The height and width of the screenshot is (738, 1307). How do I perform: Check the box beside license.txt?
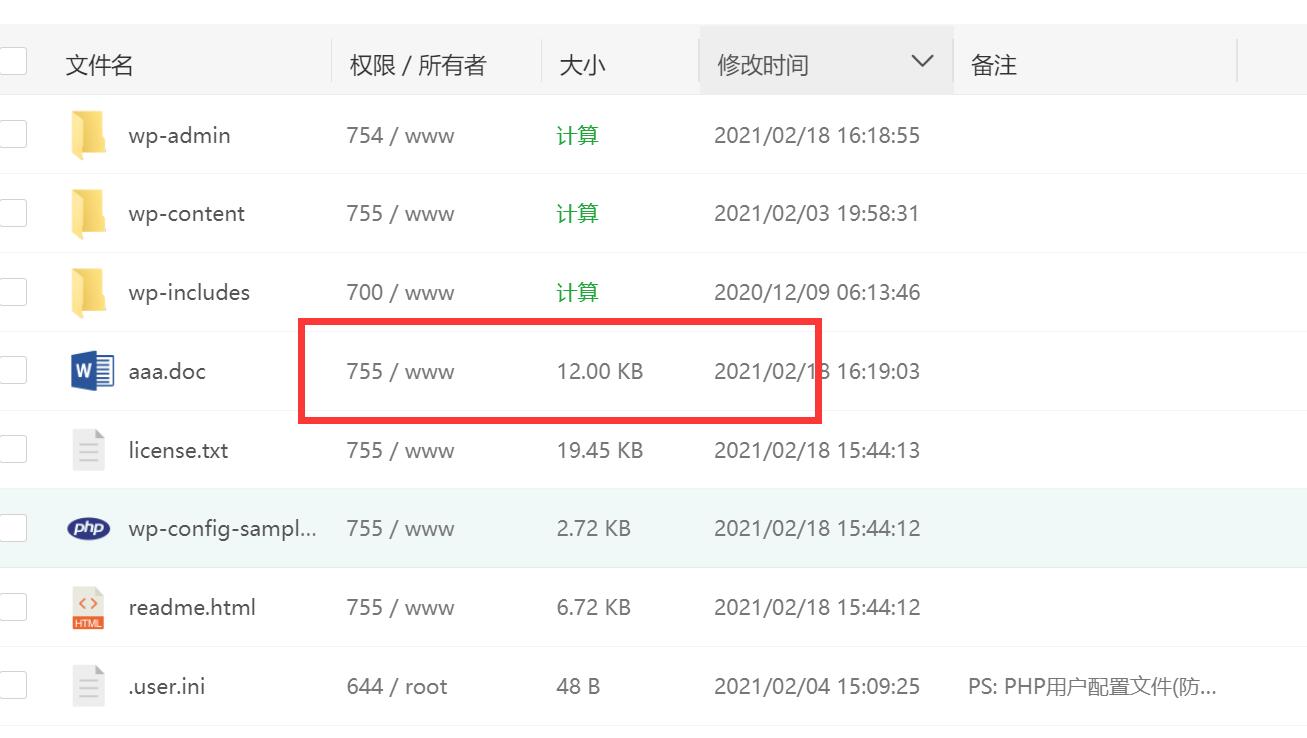pos(13,449)
